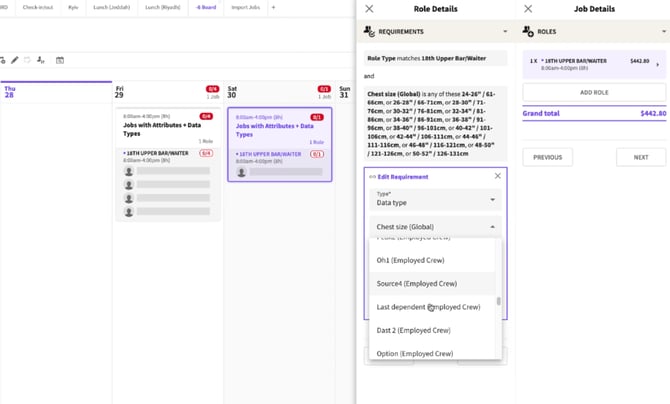Image resolution: width=670 pixels, height=404 pixels.
Task: Open the Lunch (Riyadh) tab
Action: point(163,7)
